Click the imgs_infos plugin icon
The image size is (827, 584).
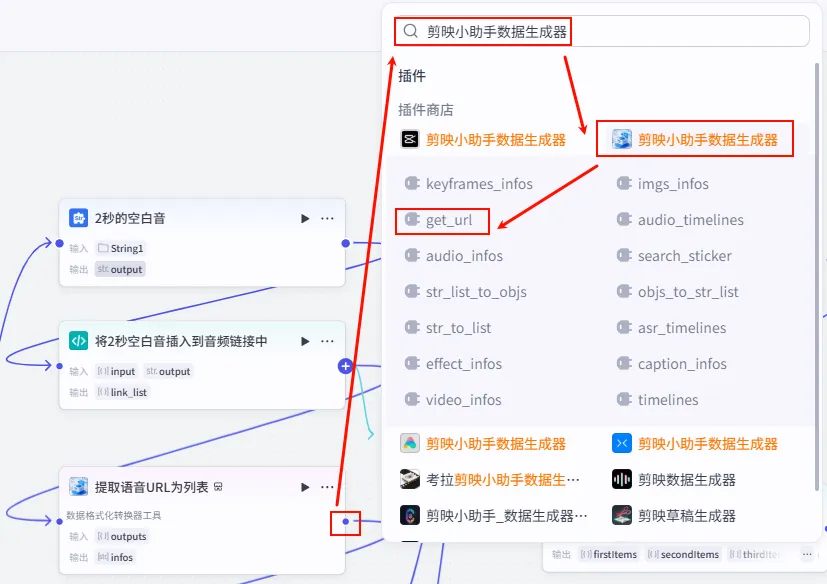tap(624, 183)
